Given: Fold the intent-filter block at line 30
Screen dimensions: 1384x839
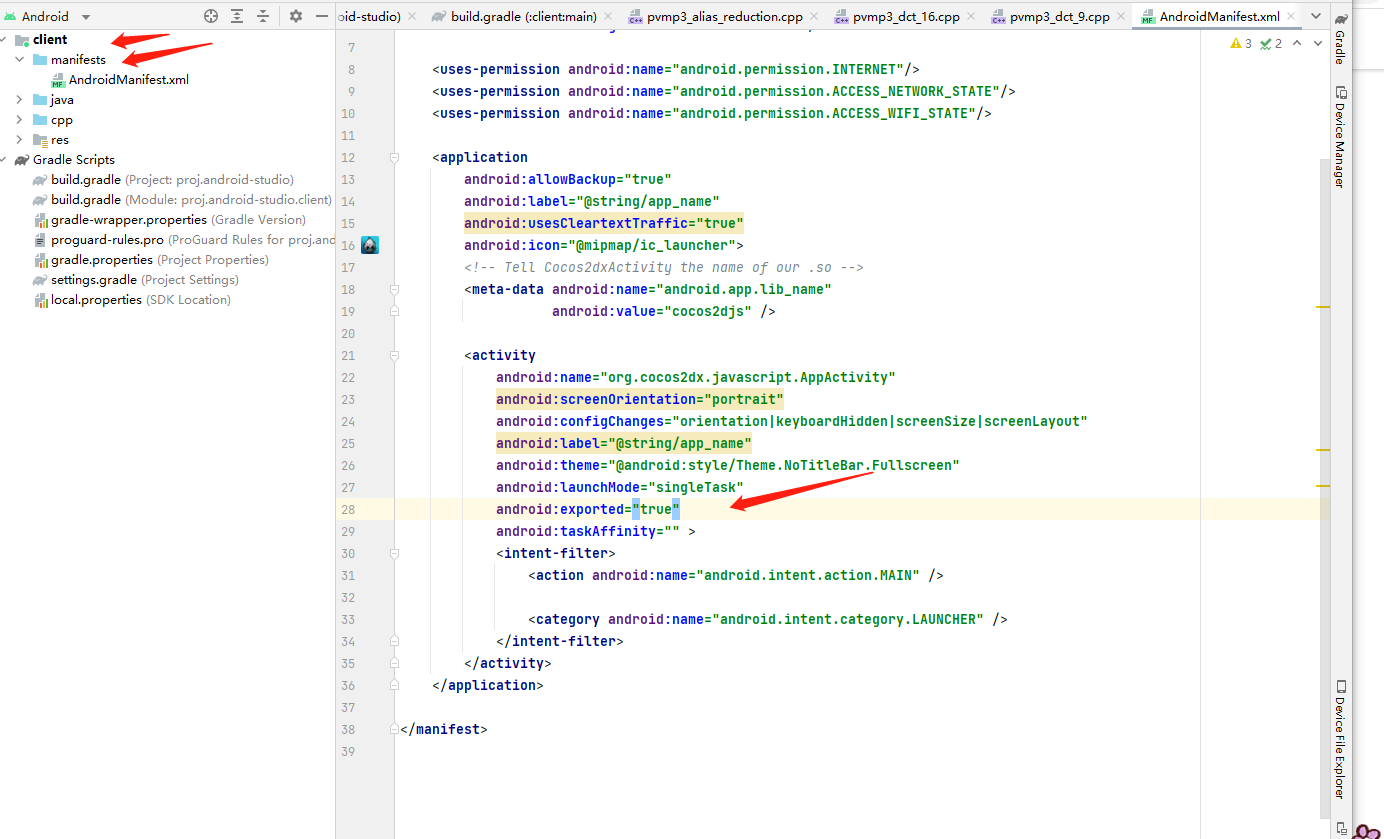Looking at the screenshot, I should pos(395,553).
